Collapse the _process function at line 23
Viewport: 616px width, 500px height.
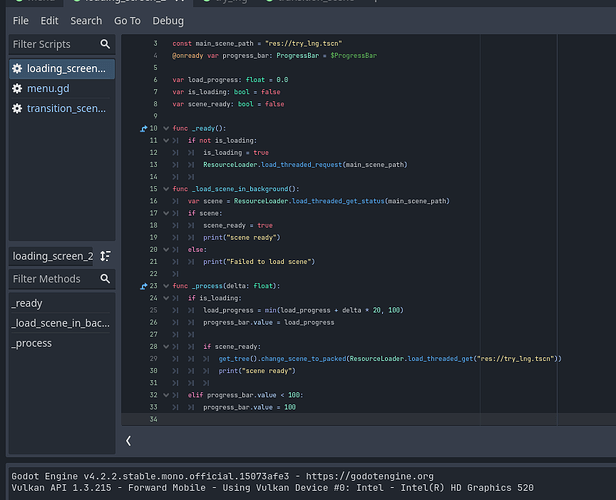point(165,286)
